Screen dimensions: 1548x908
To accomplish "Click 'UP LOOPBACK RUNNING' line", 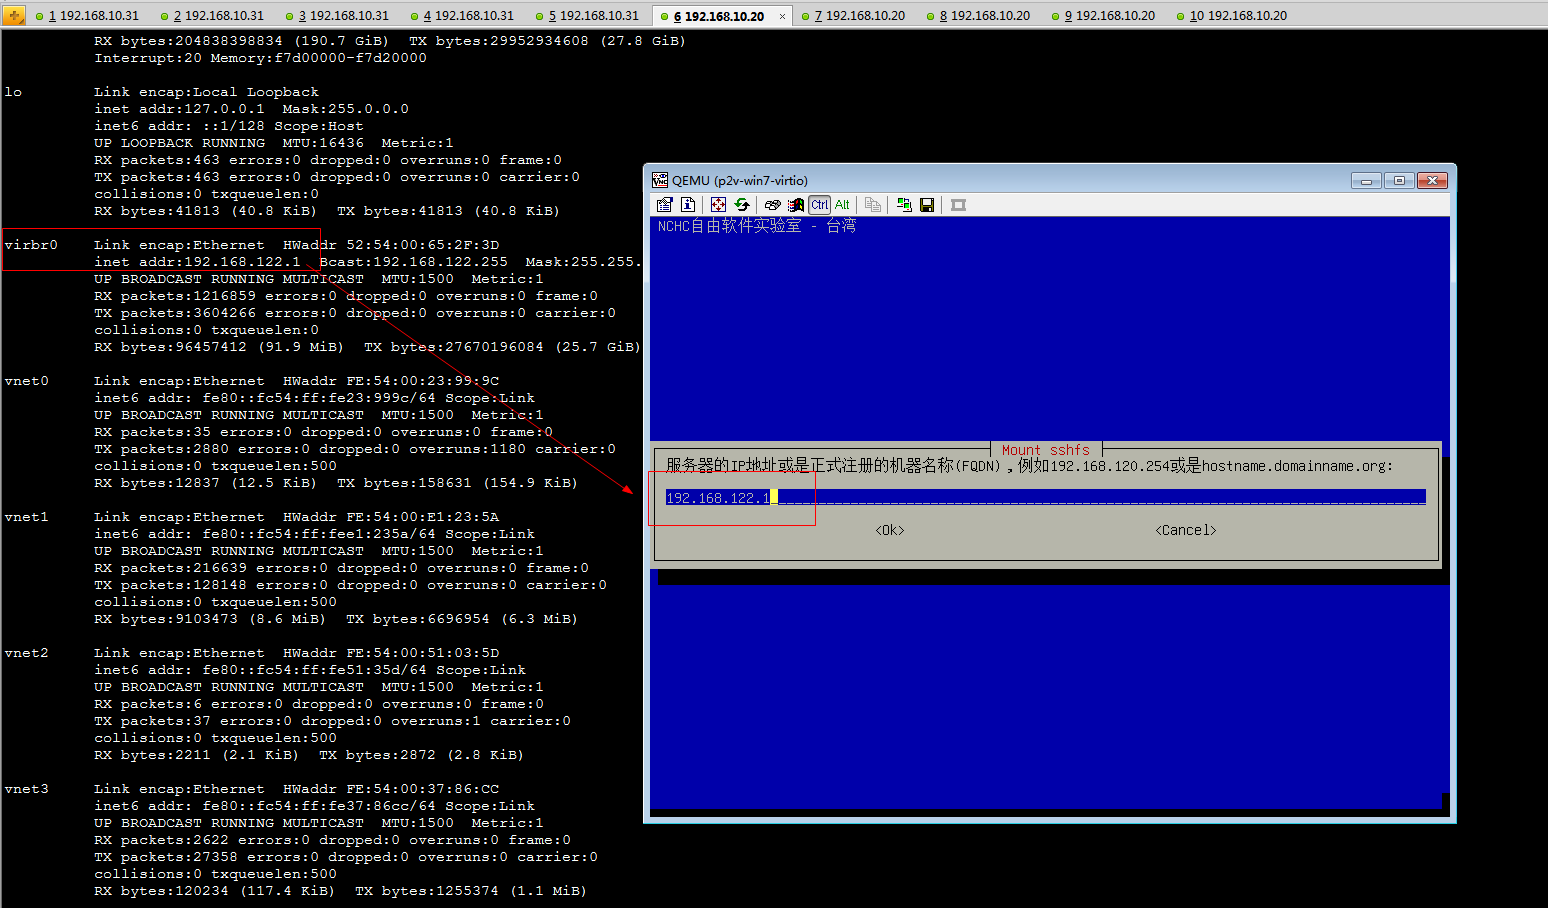I will tap(274, 143).
